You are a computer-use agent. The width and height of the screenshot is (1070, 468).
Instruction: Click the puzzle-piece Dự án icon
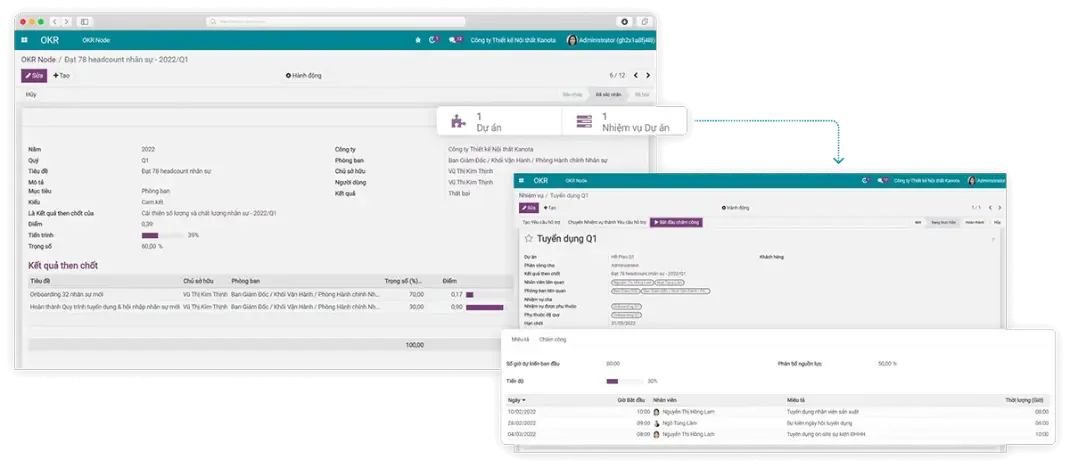click(x=457, y=122)
